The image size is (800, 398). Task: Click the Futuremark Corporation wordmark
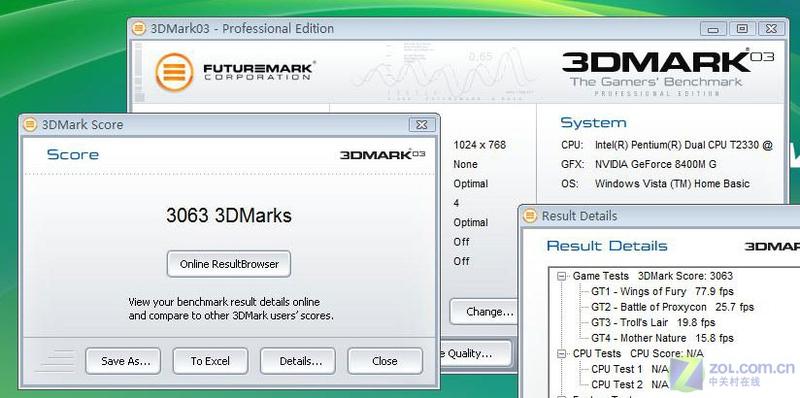coord(259,71)
